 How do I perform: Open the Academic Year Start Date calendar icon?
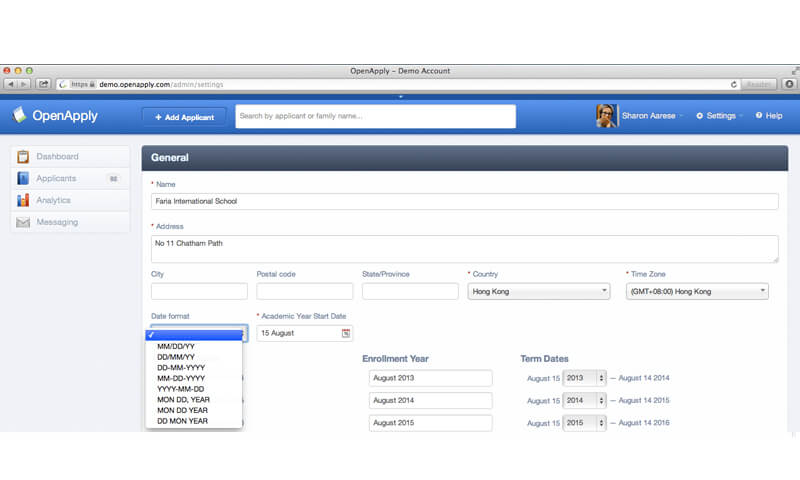point(346,333)
